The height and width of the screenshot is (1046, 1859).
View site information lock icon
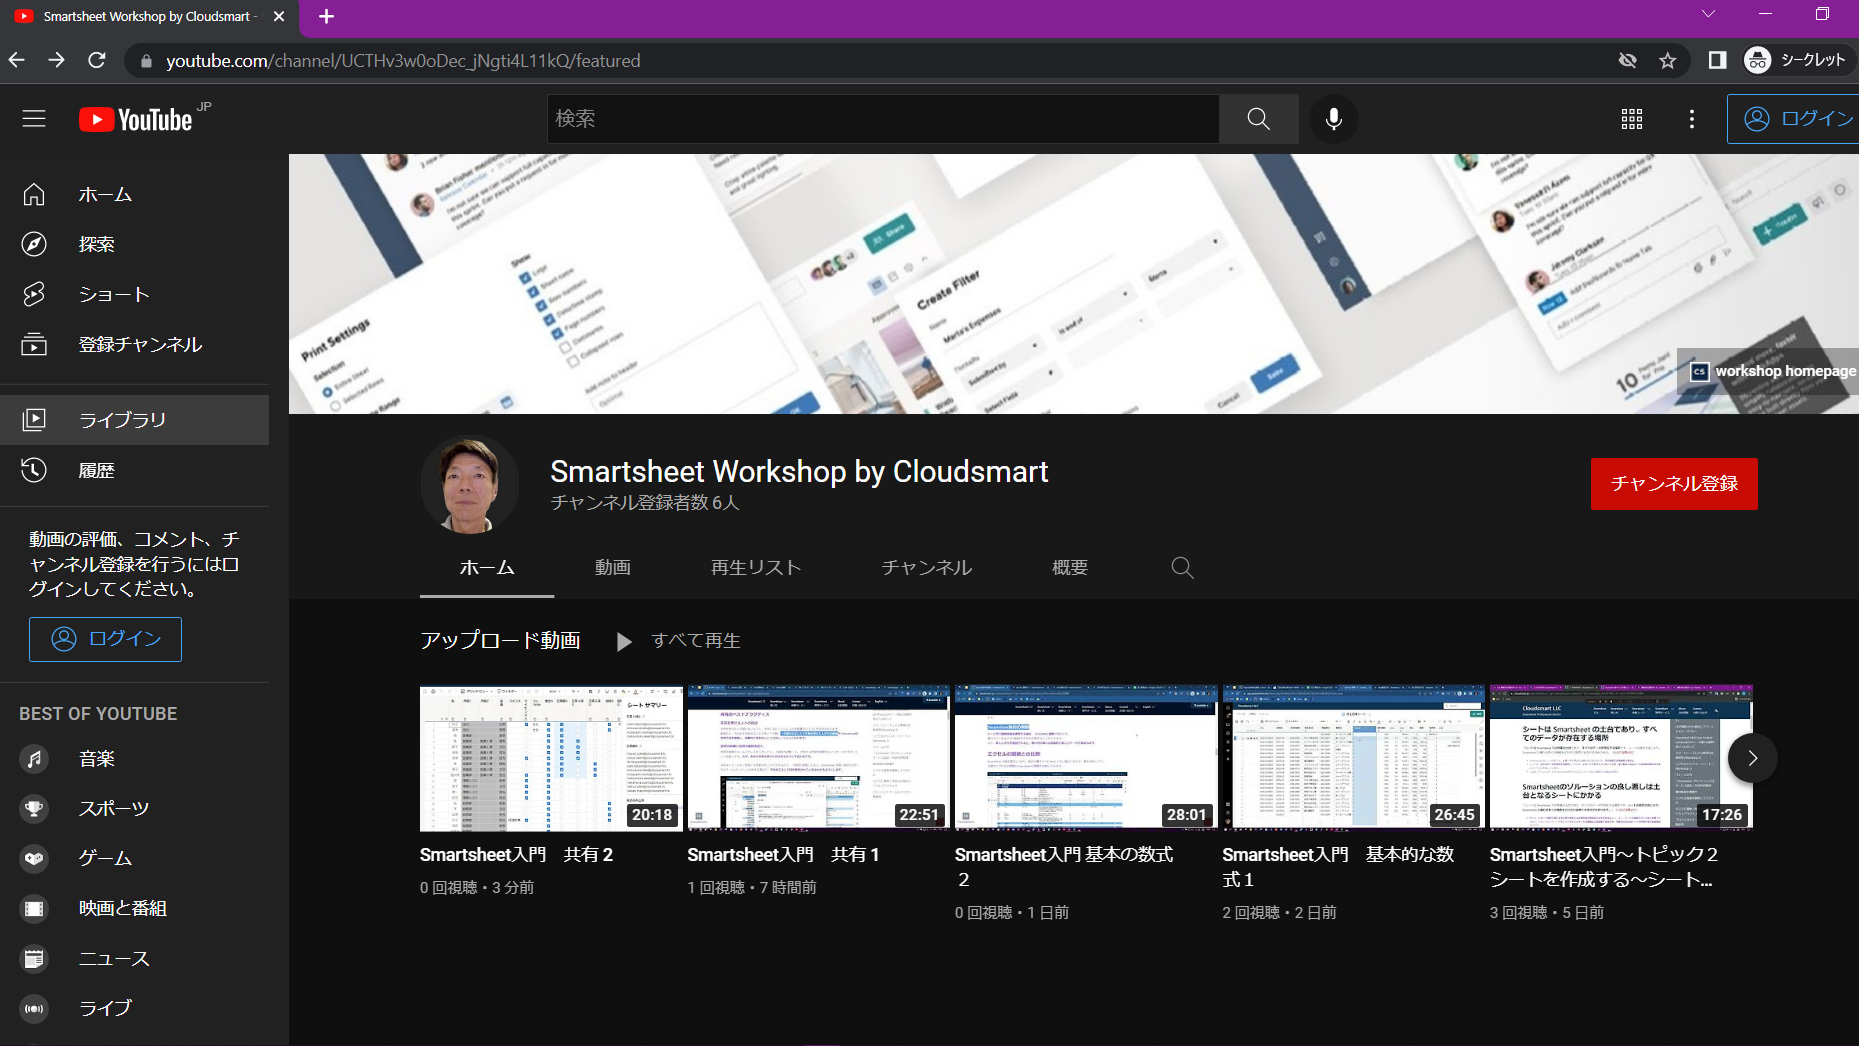point(147,61)
